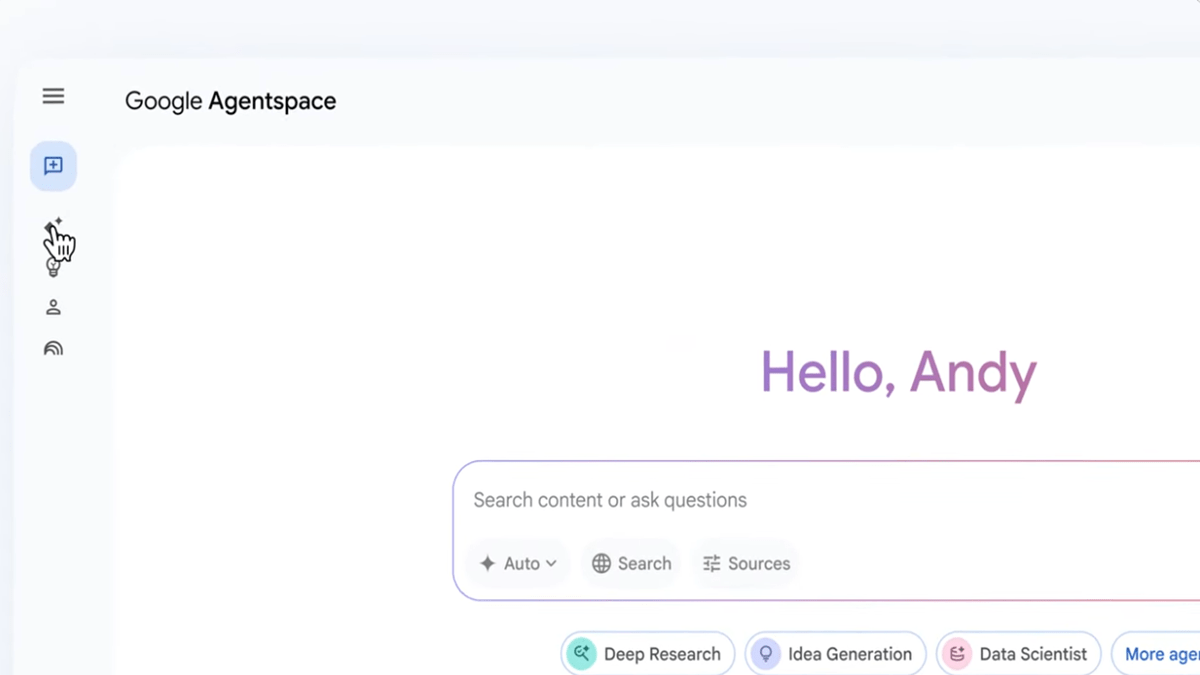Screen dimensions: 1200x675
Task: Open the sparkle agents icon in the sidebar
Action: [x=53, y=226]
